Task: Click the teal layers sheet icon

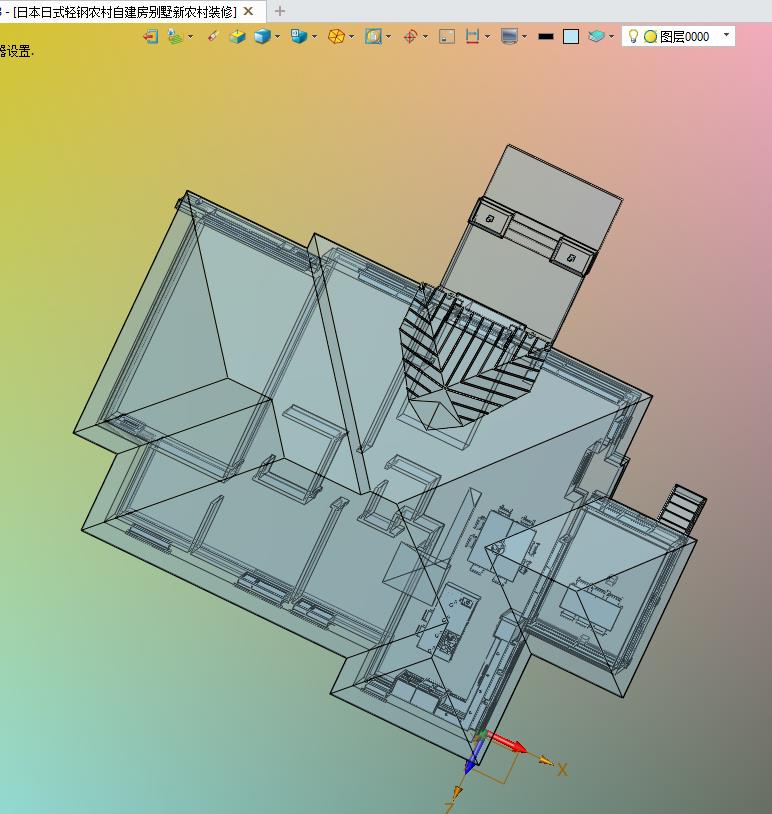Action: point(597,36)
